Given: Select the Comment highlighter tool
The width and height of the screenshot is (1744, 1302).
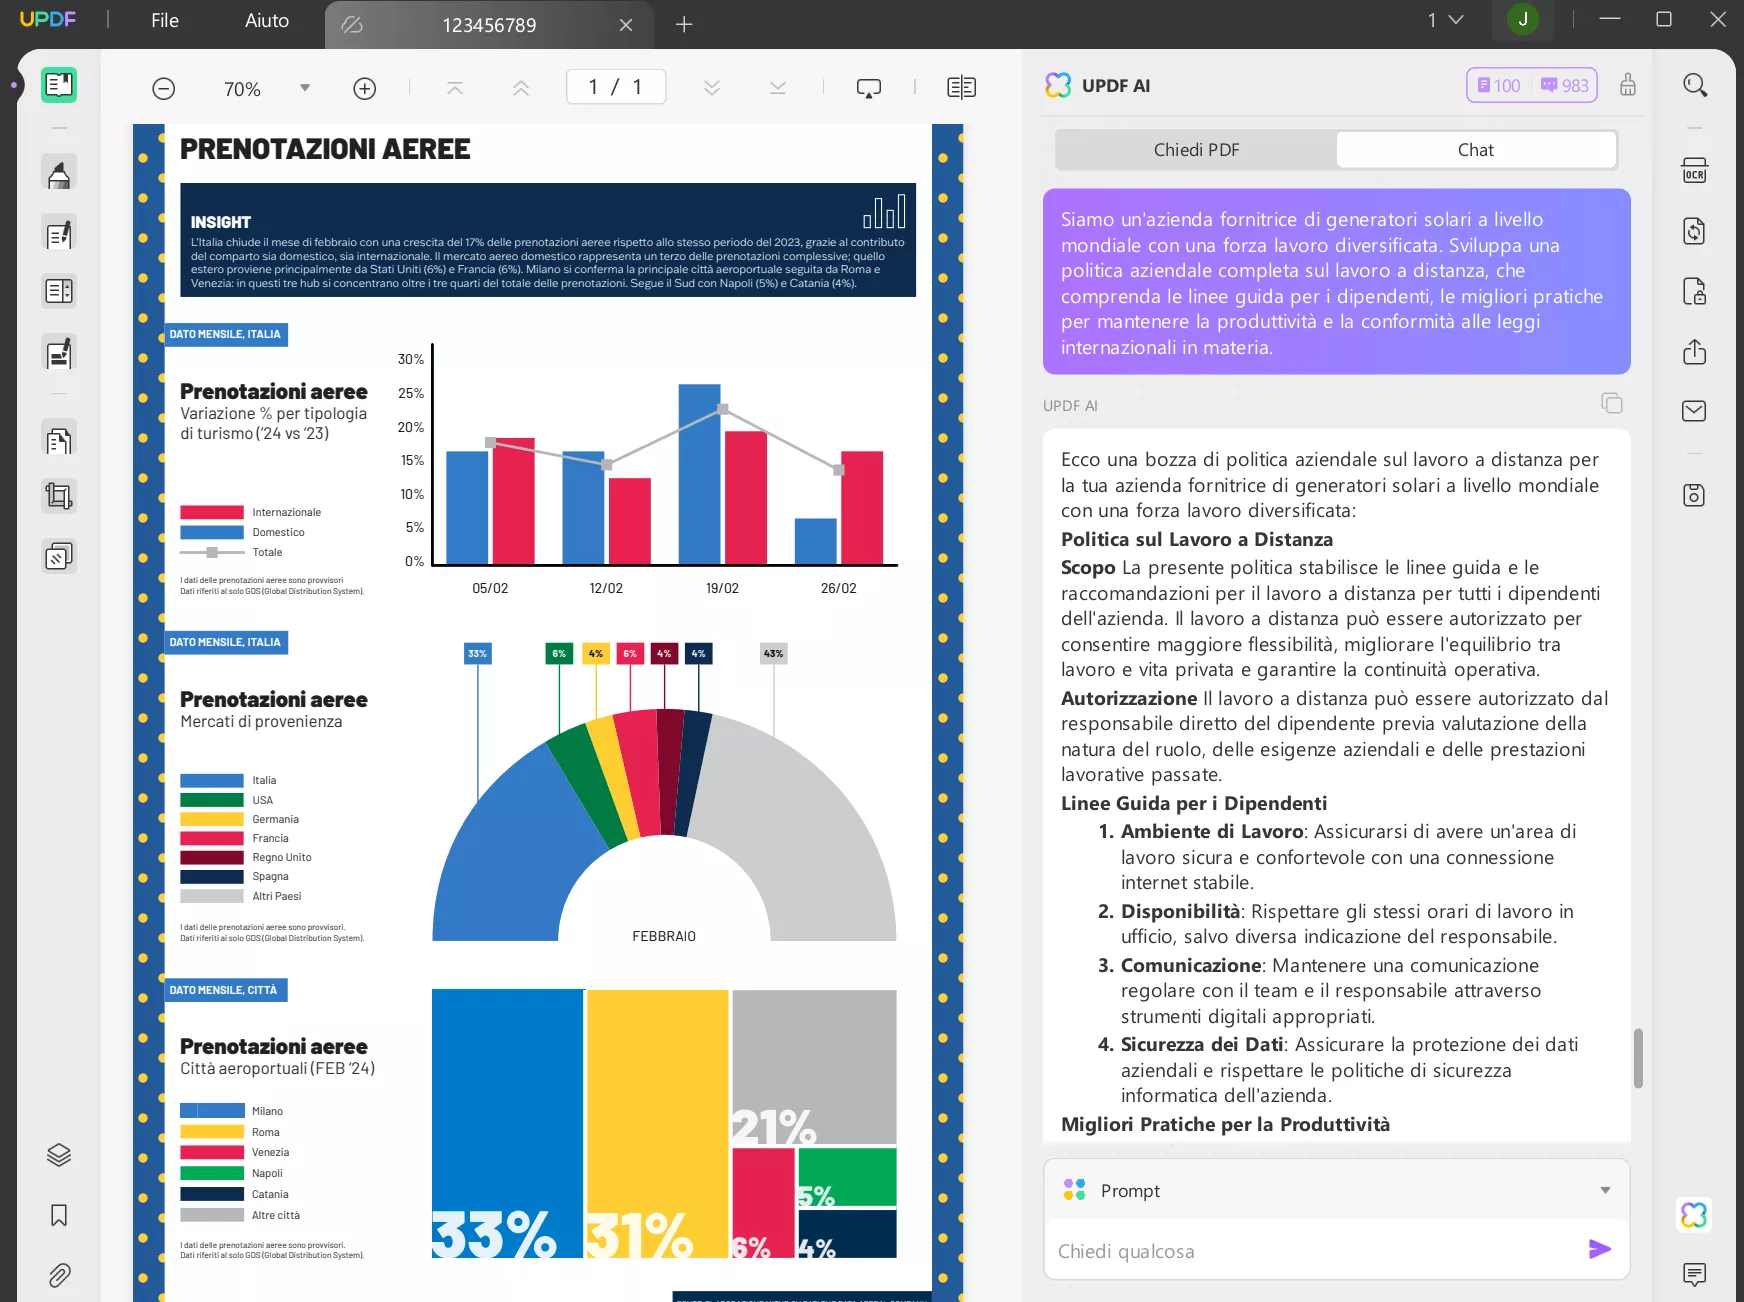Looking at the screenshot, I should [59, 173].
